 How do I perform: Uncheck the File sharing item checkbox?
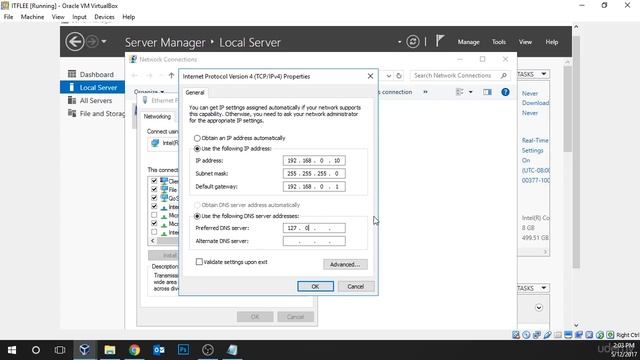(x=154, y=189)
